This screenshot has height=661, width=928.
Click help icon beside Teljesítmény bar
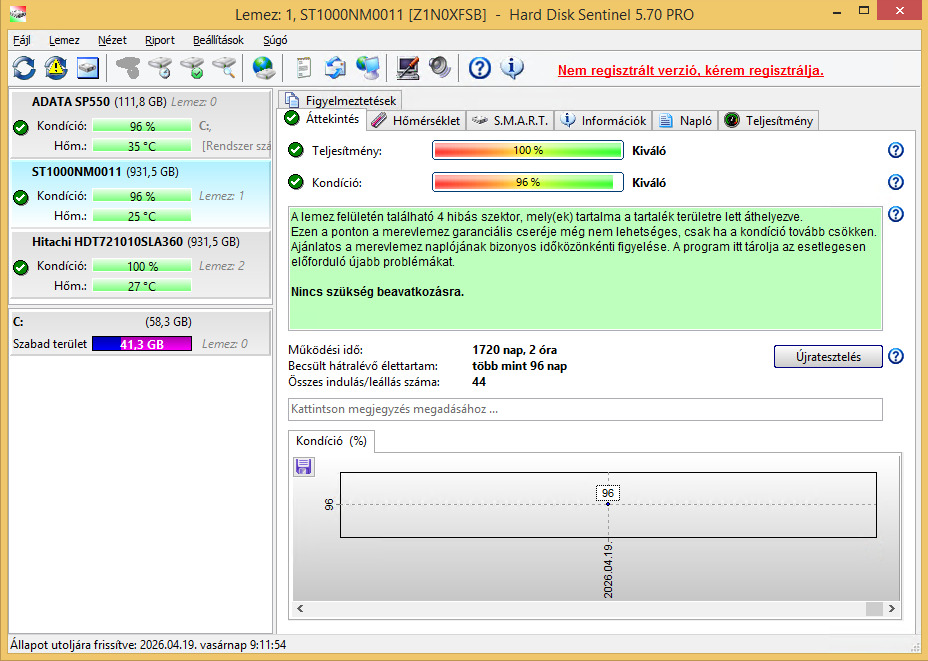click(x=896, y=150)
